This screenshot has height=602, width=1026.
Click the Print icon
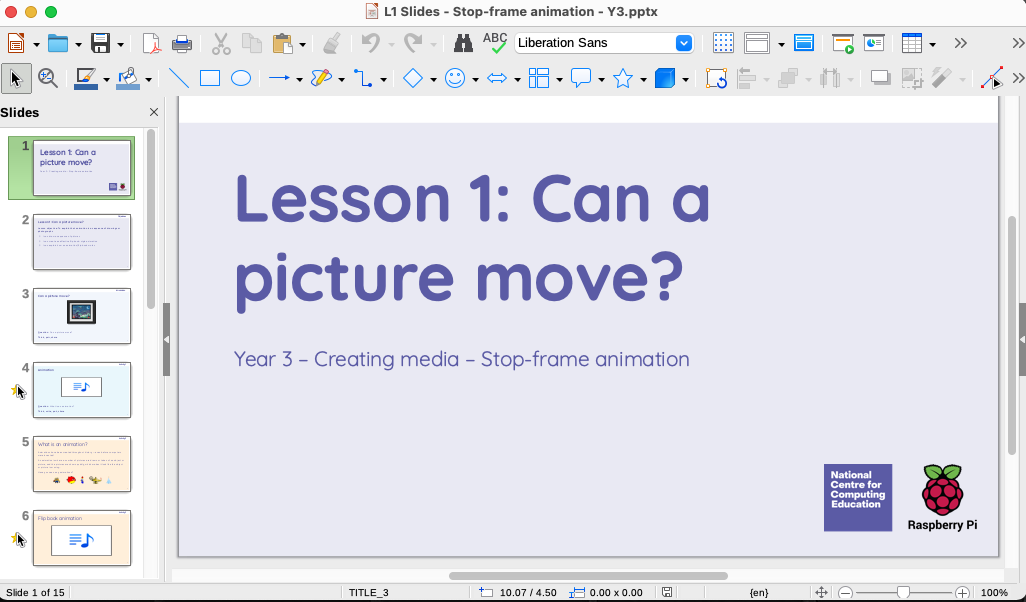182,43
